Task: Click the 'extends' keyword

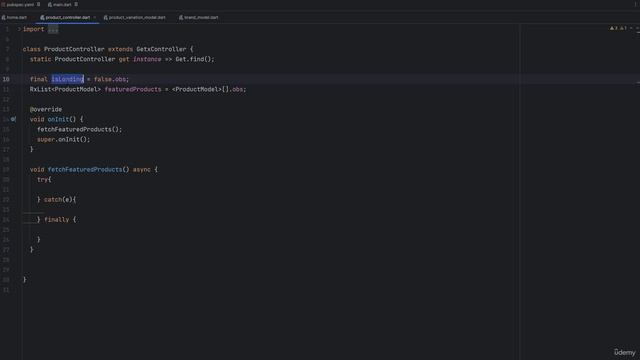Action: click(x=120, y=49)
